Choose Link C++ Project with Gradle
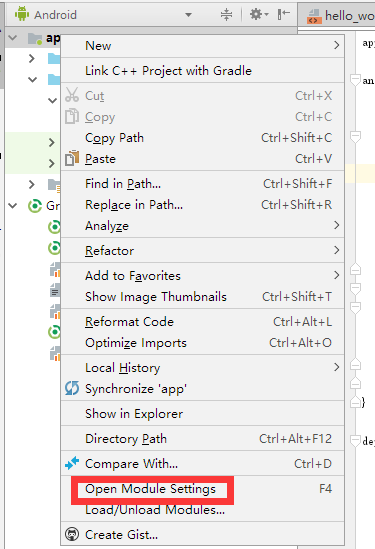The width and height of the screenshot is (375, 549). tap(202, 71)
